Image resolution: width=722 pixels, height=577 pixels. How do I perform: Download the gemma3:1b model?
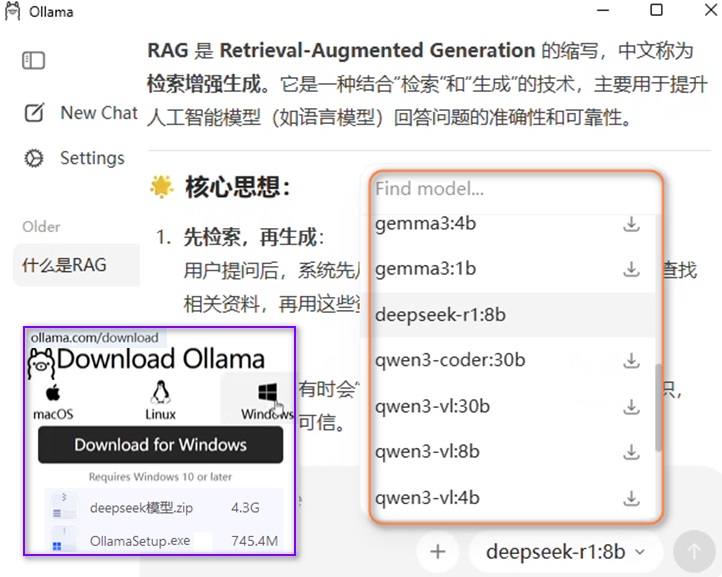pyautogui.click(x=631, y=269)
